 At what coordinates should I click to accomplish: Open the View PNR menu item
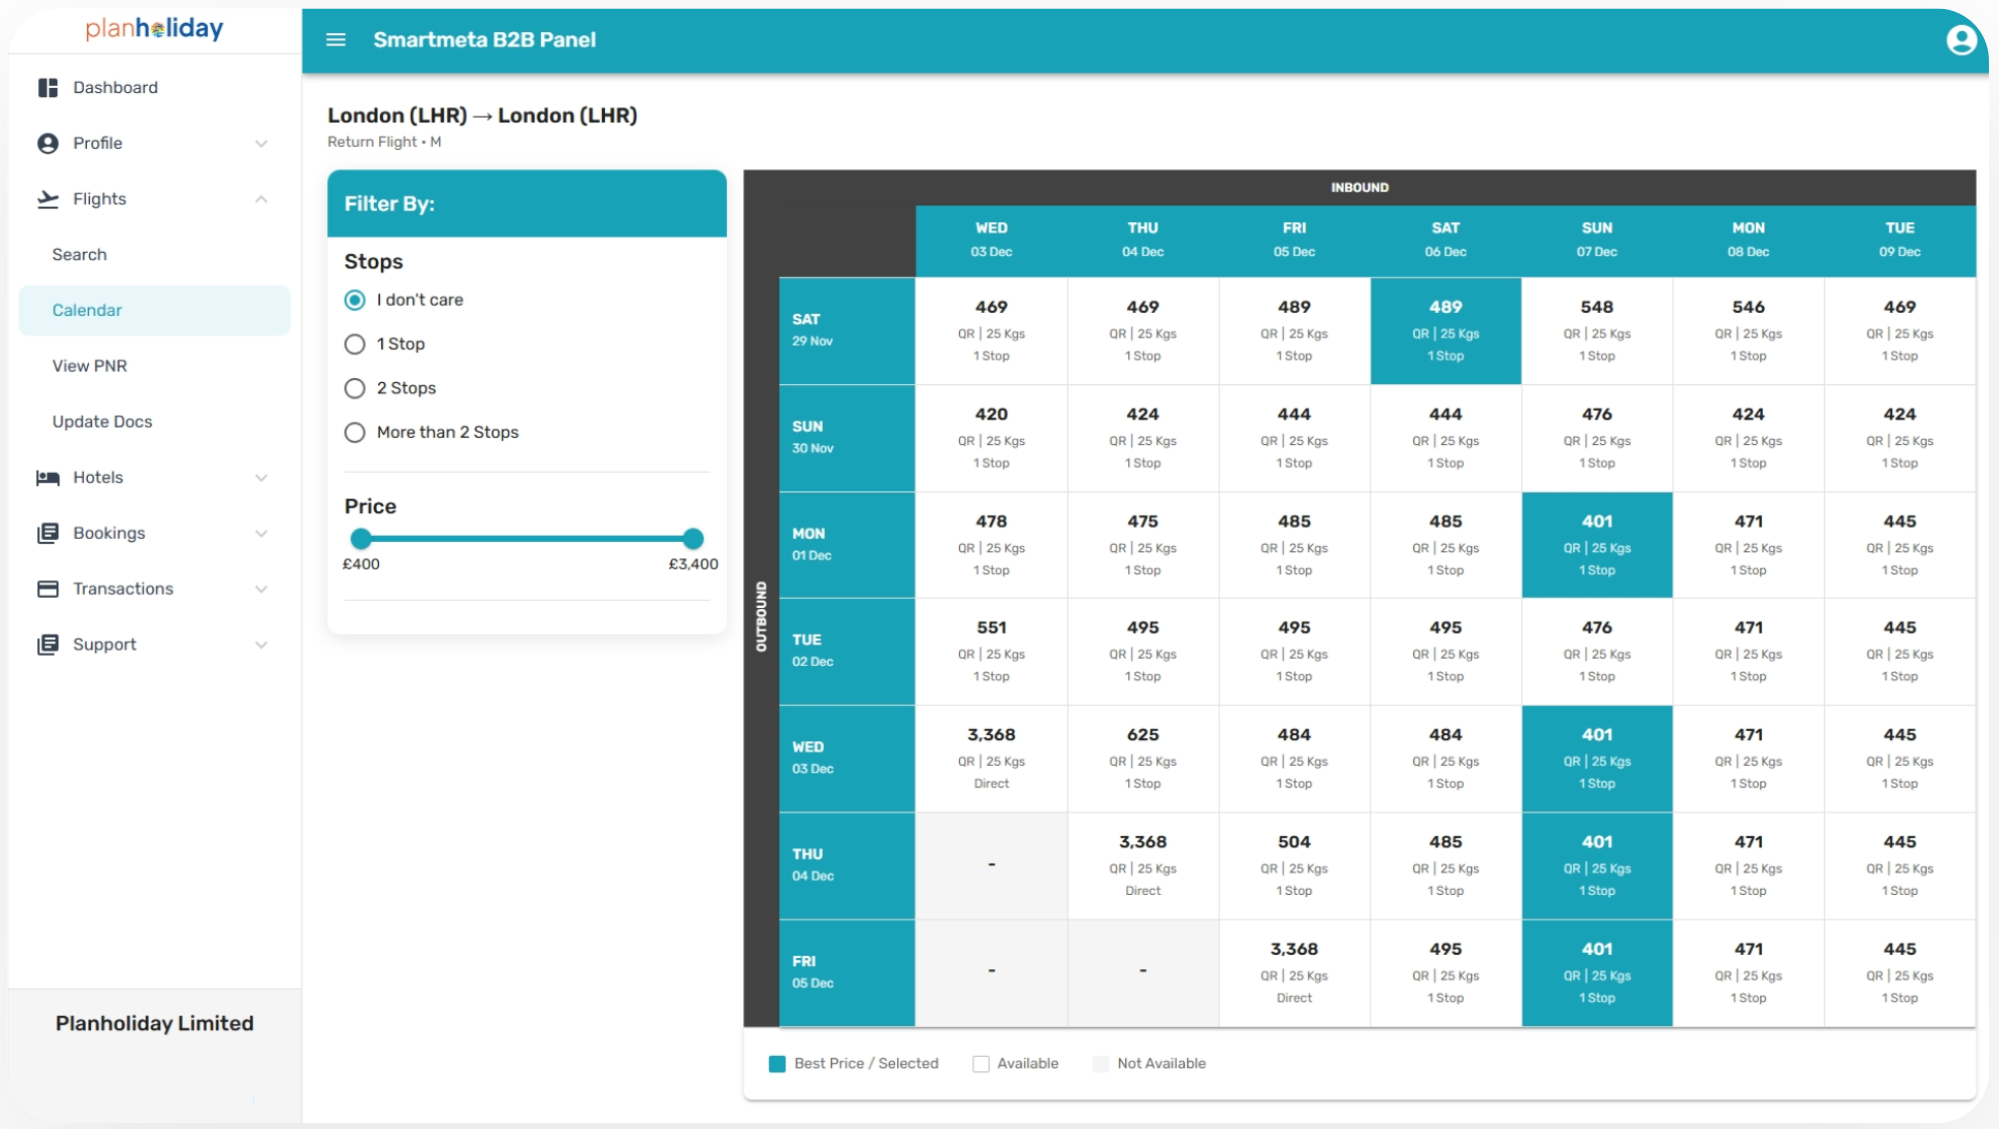[90, 366]
